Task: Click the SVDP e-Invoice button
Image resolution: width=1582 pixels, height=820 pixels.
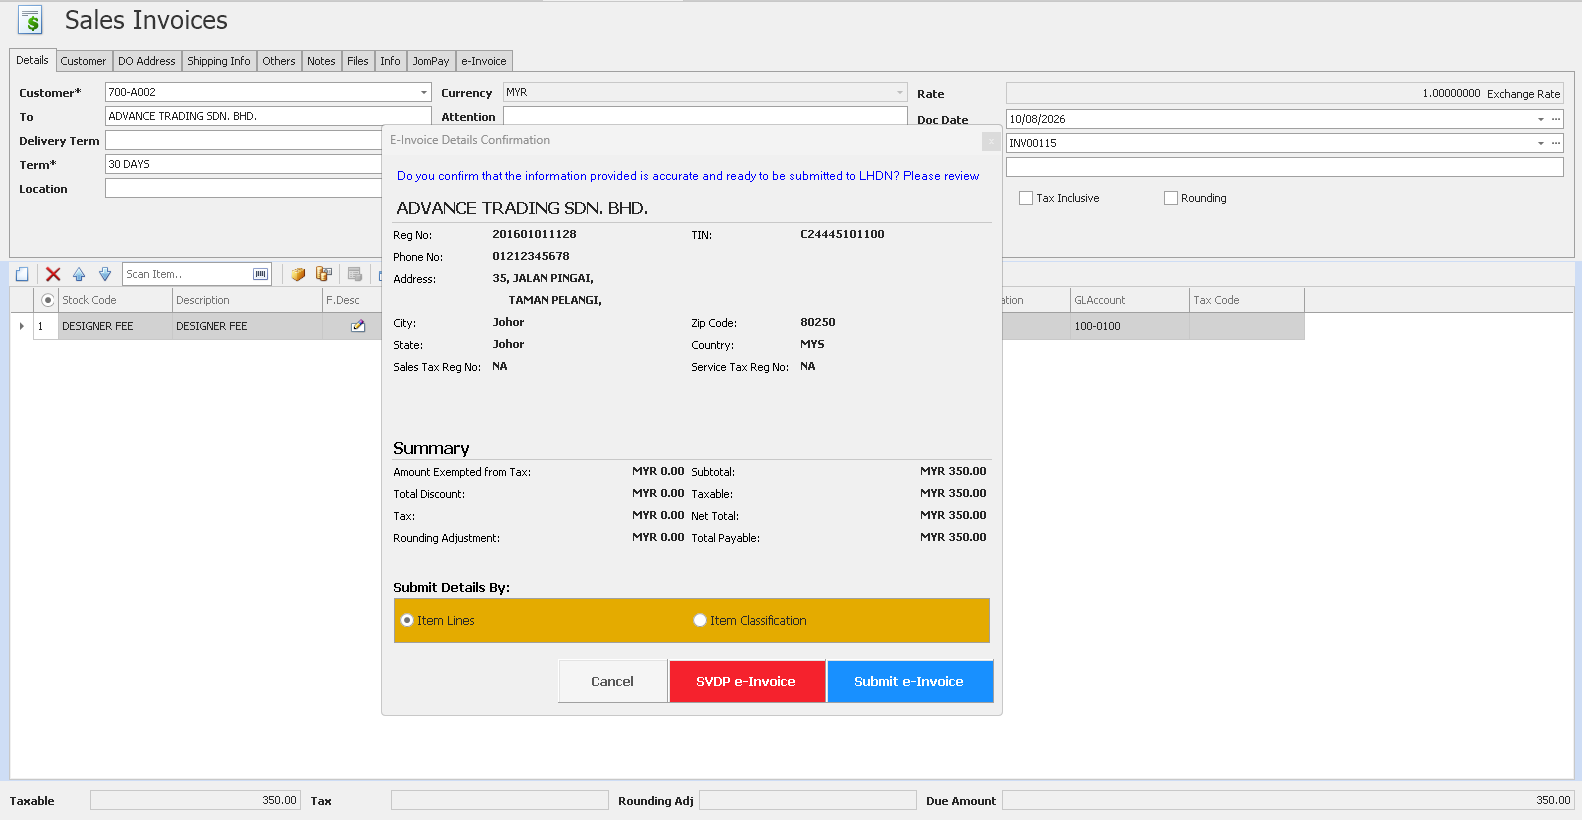Action: click(747, 681)
